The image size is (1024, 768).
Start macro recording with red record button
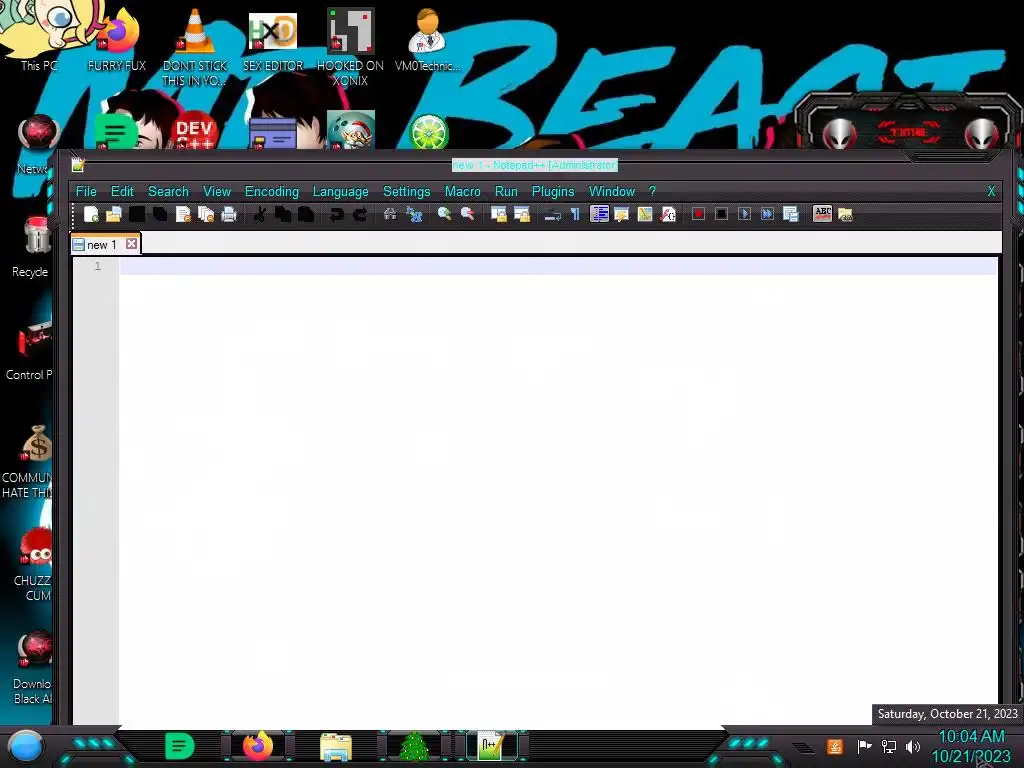click(x=698, y=214)
